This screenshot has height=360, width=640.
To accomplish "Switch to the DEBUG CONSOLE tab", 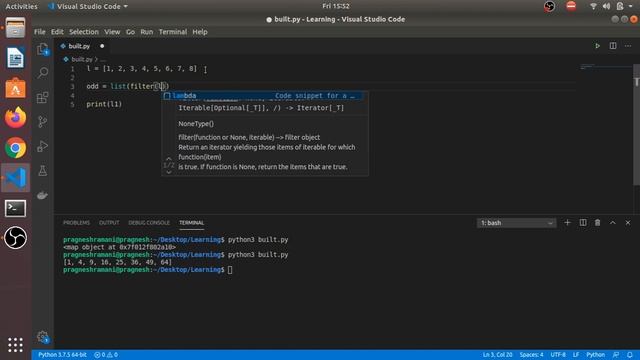I will pos(149,223).
